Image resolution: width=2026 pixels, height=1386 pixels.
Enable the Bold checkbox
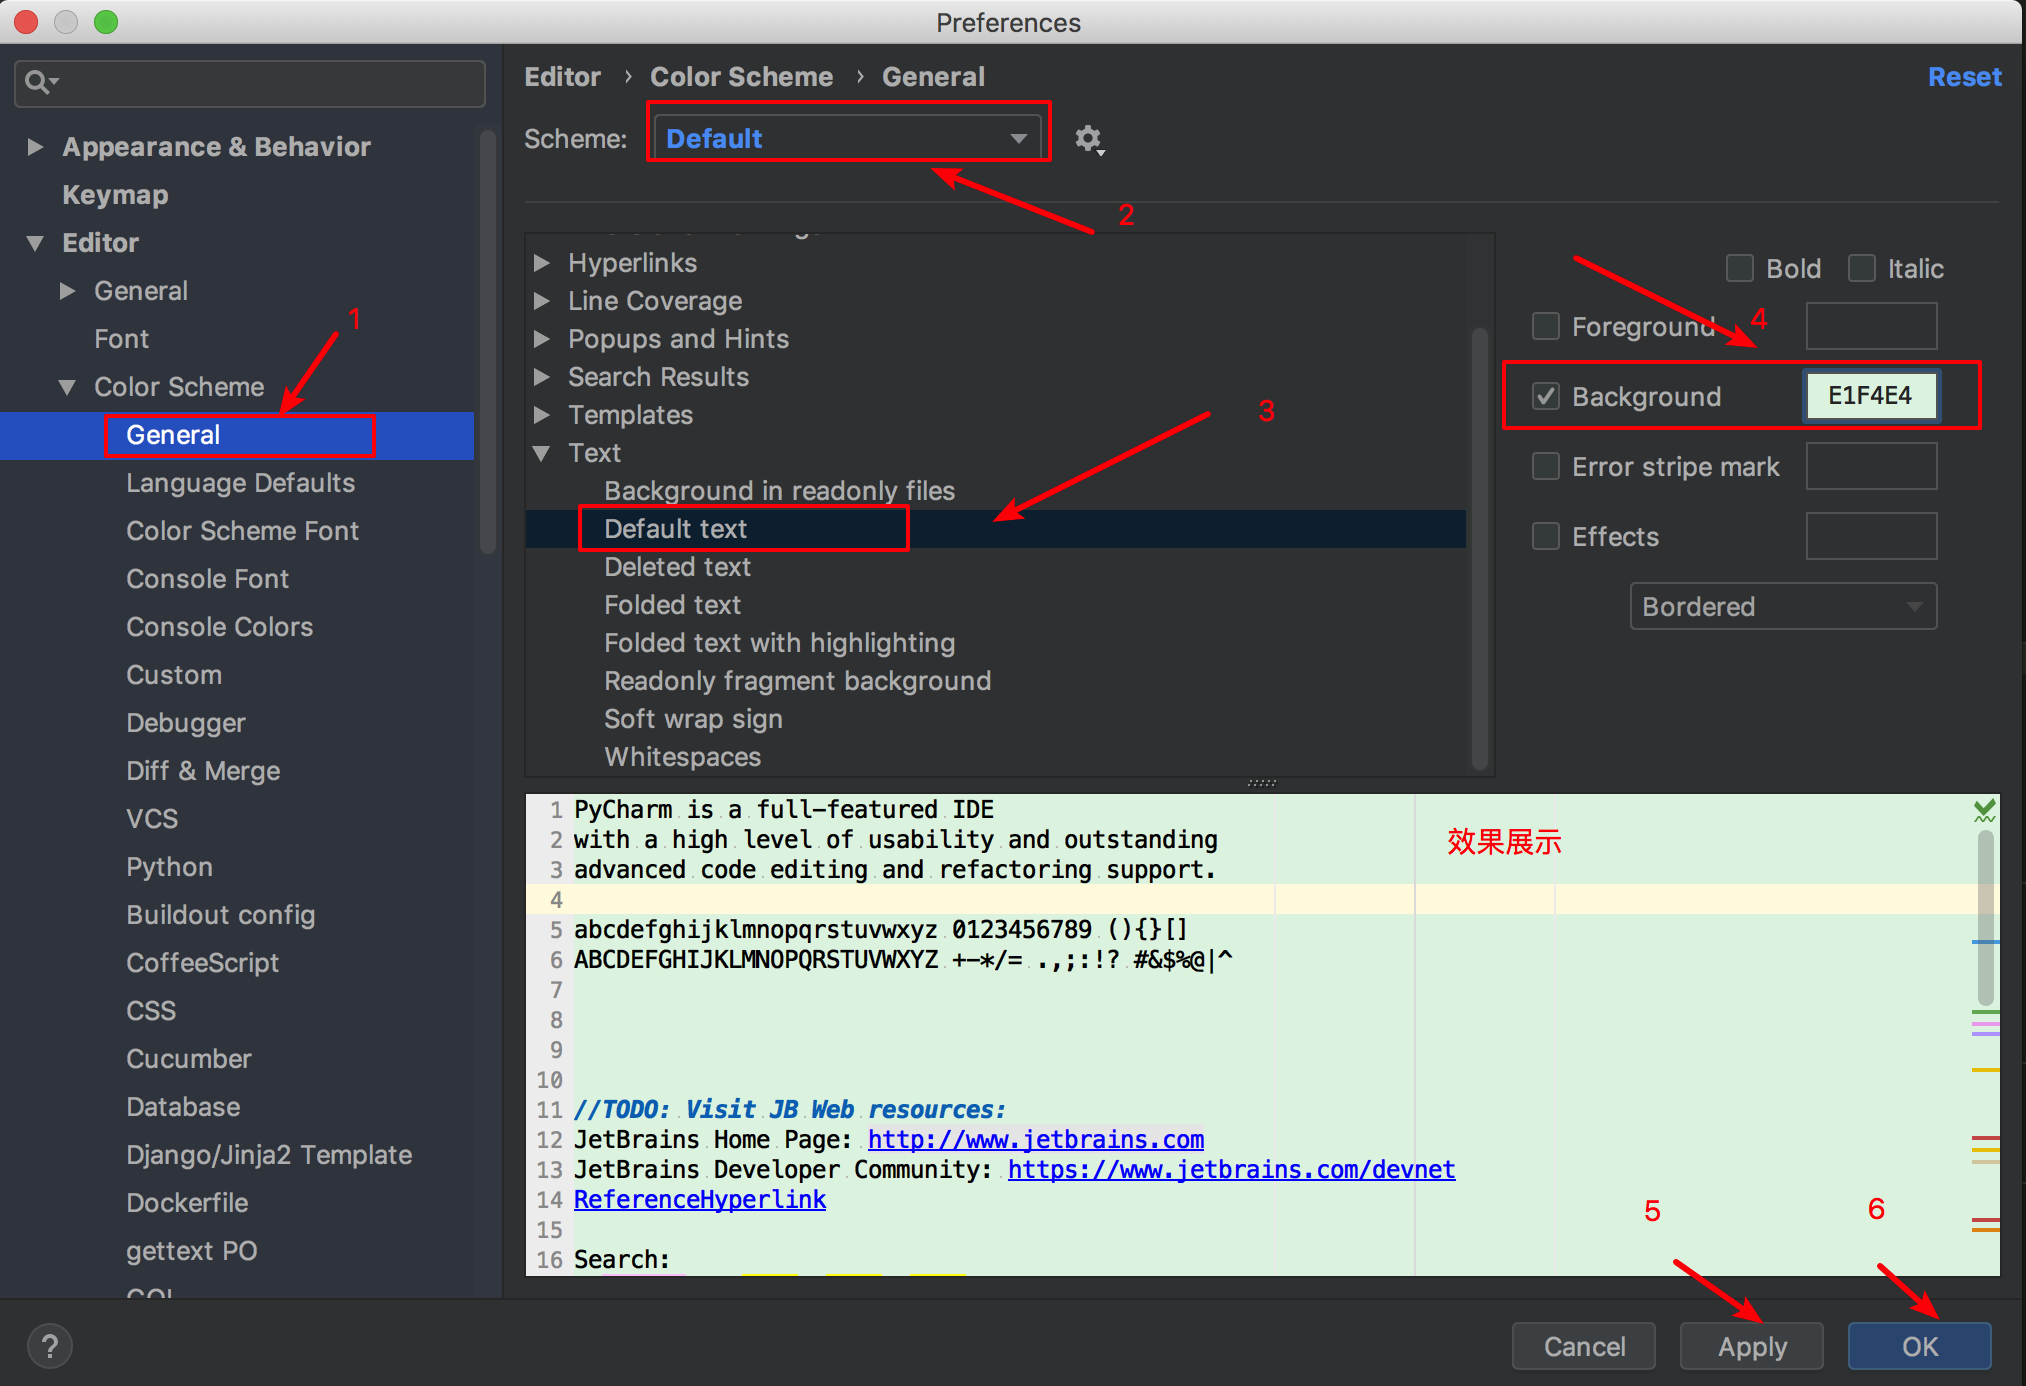pos(1740,268)
